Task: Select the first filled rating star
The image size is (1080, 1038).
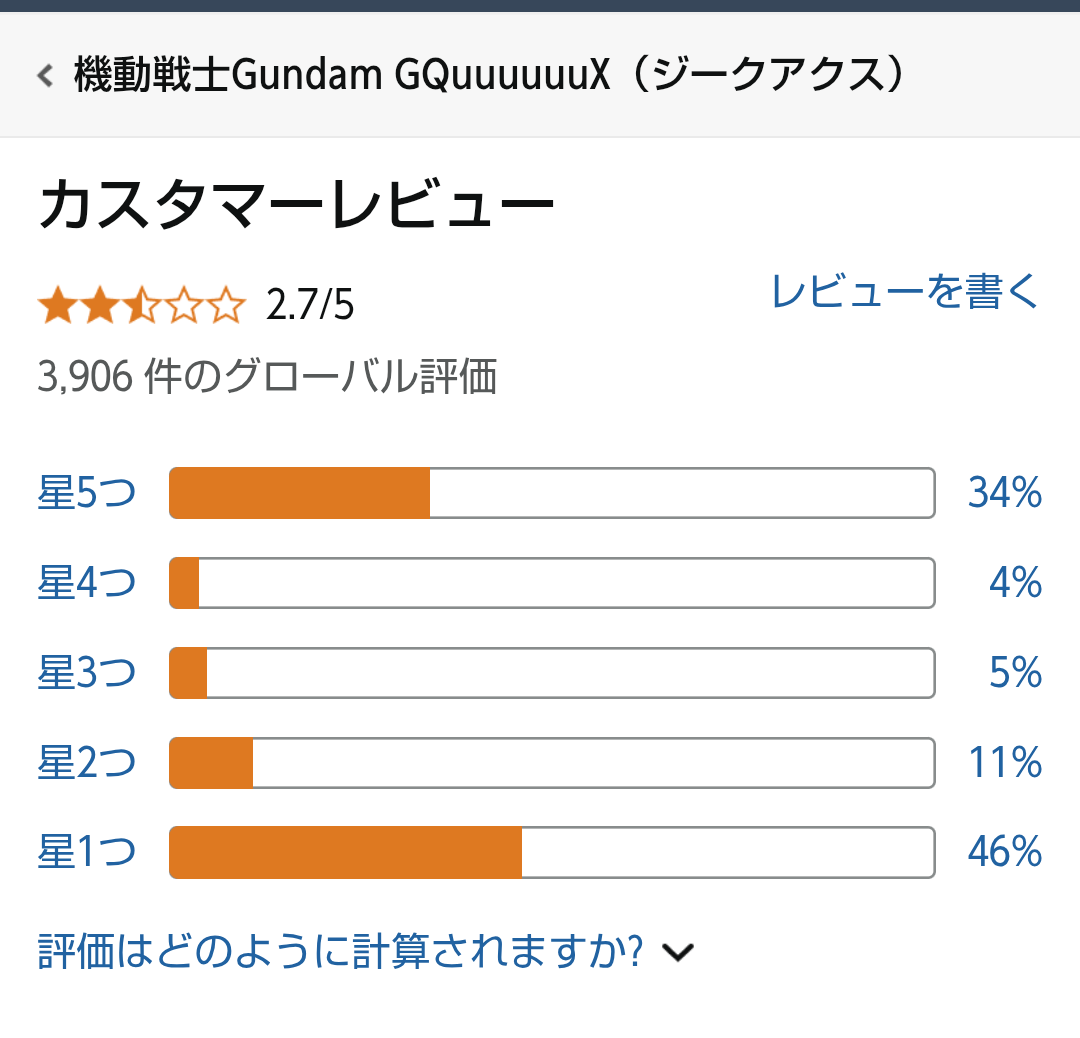Action: click(x=58, y=306)
